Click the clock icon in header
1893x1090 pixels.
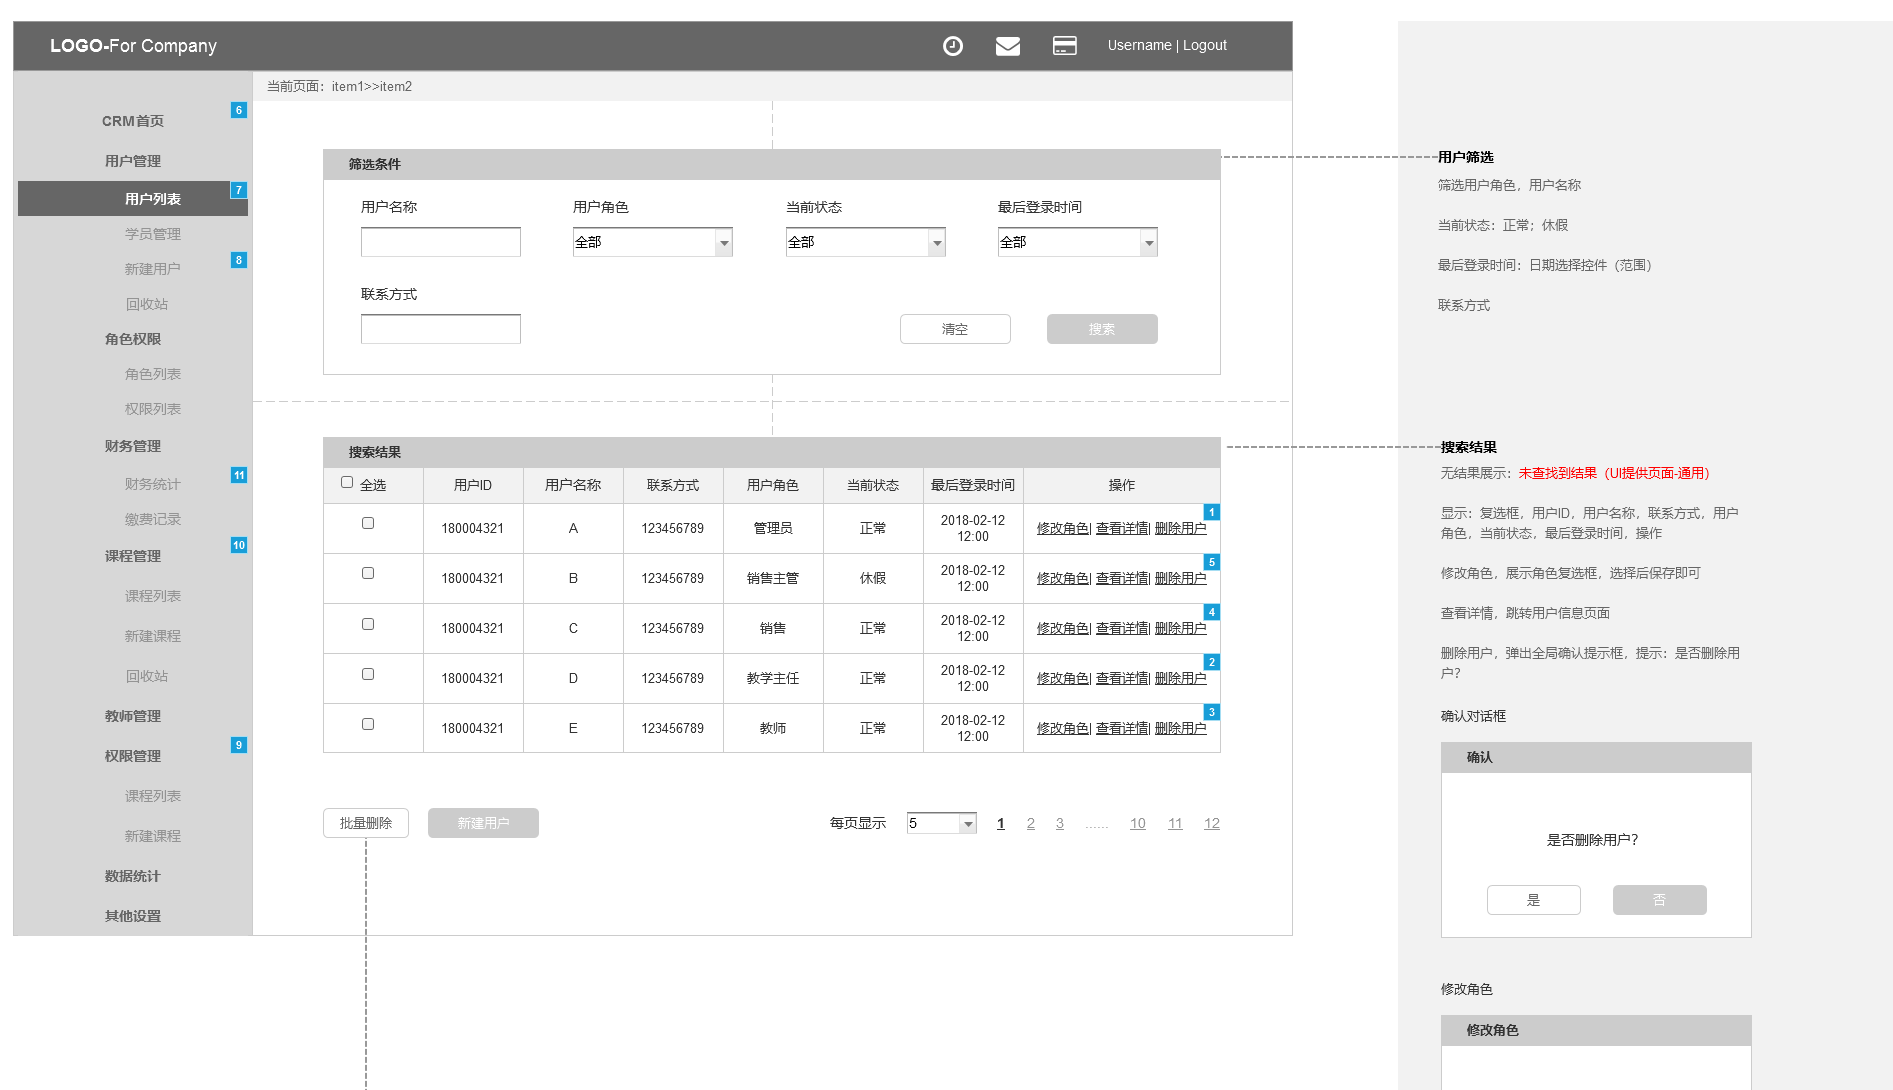(x=952, y=46)
